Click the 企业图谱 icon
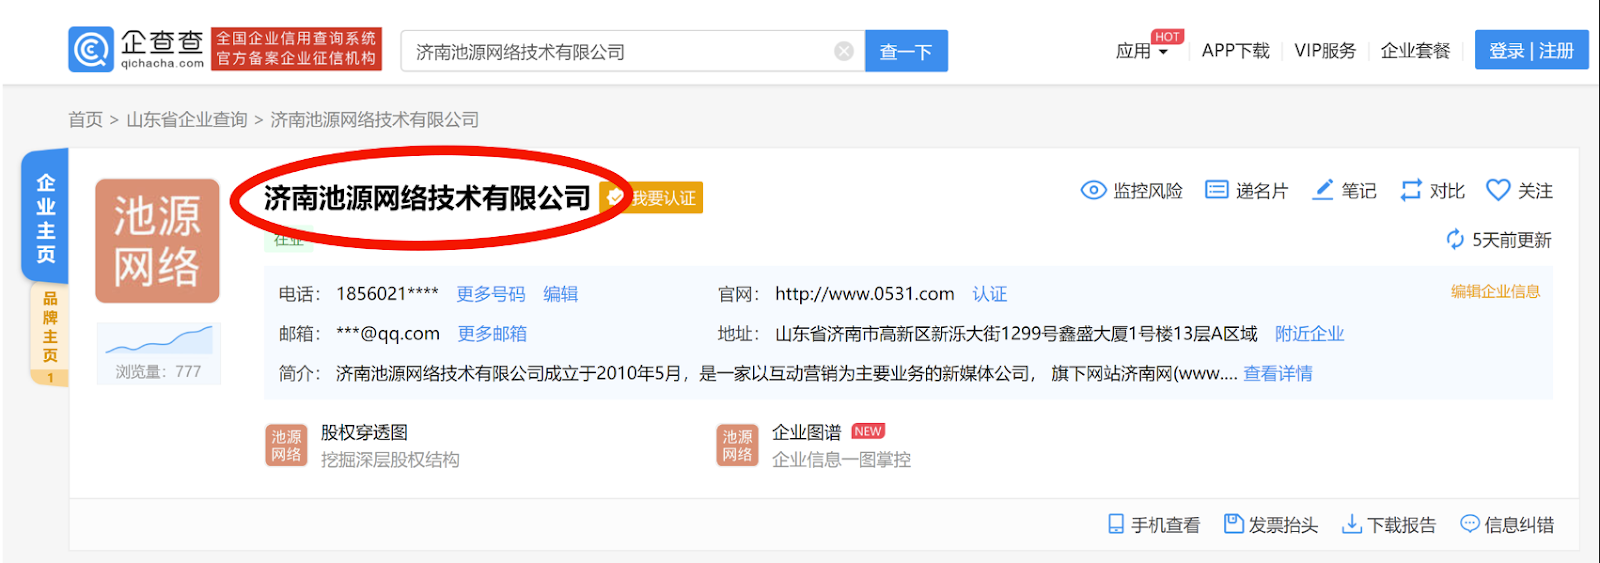Viewport: 1600px width, 563px height. (738, 445)
